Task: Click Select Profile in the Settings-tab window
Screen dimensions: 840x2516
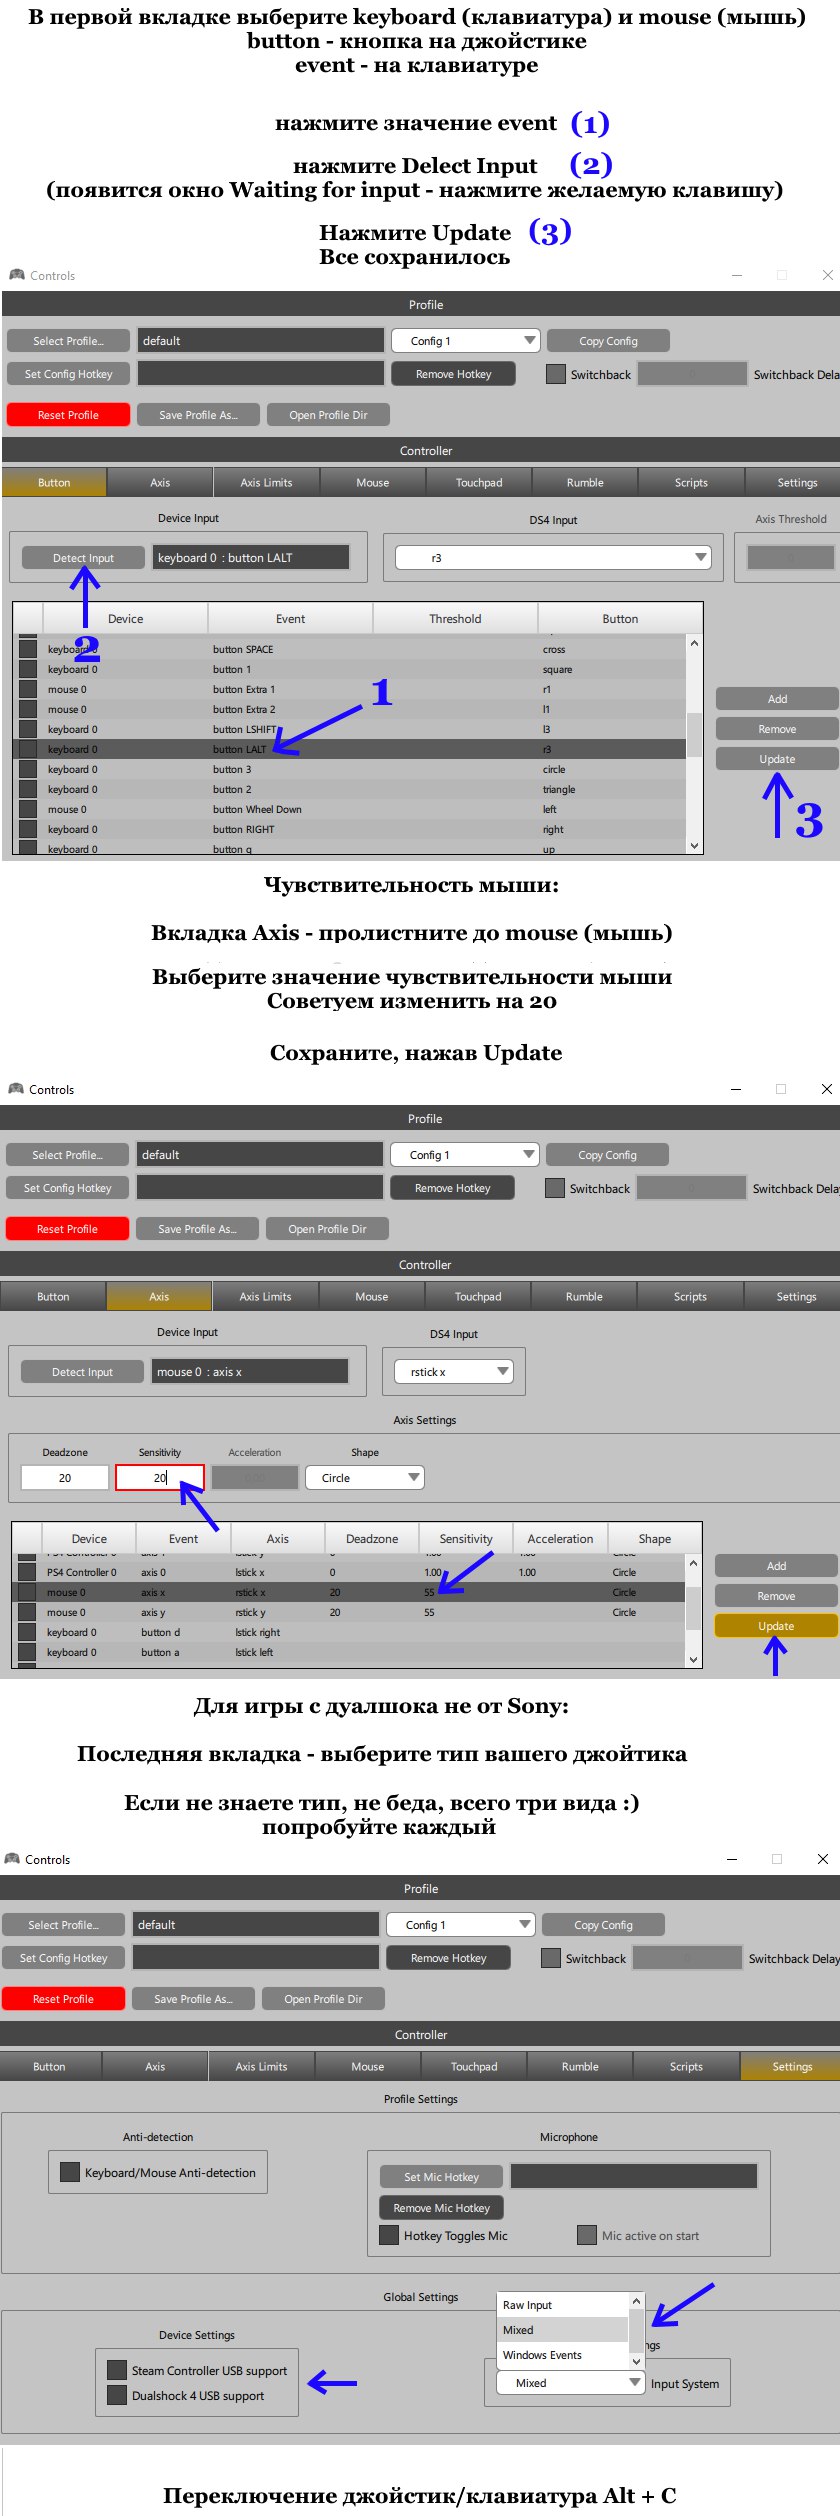Action: pos(63,1925)
